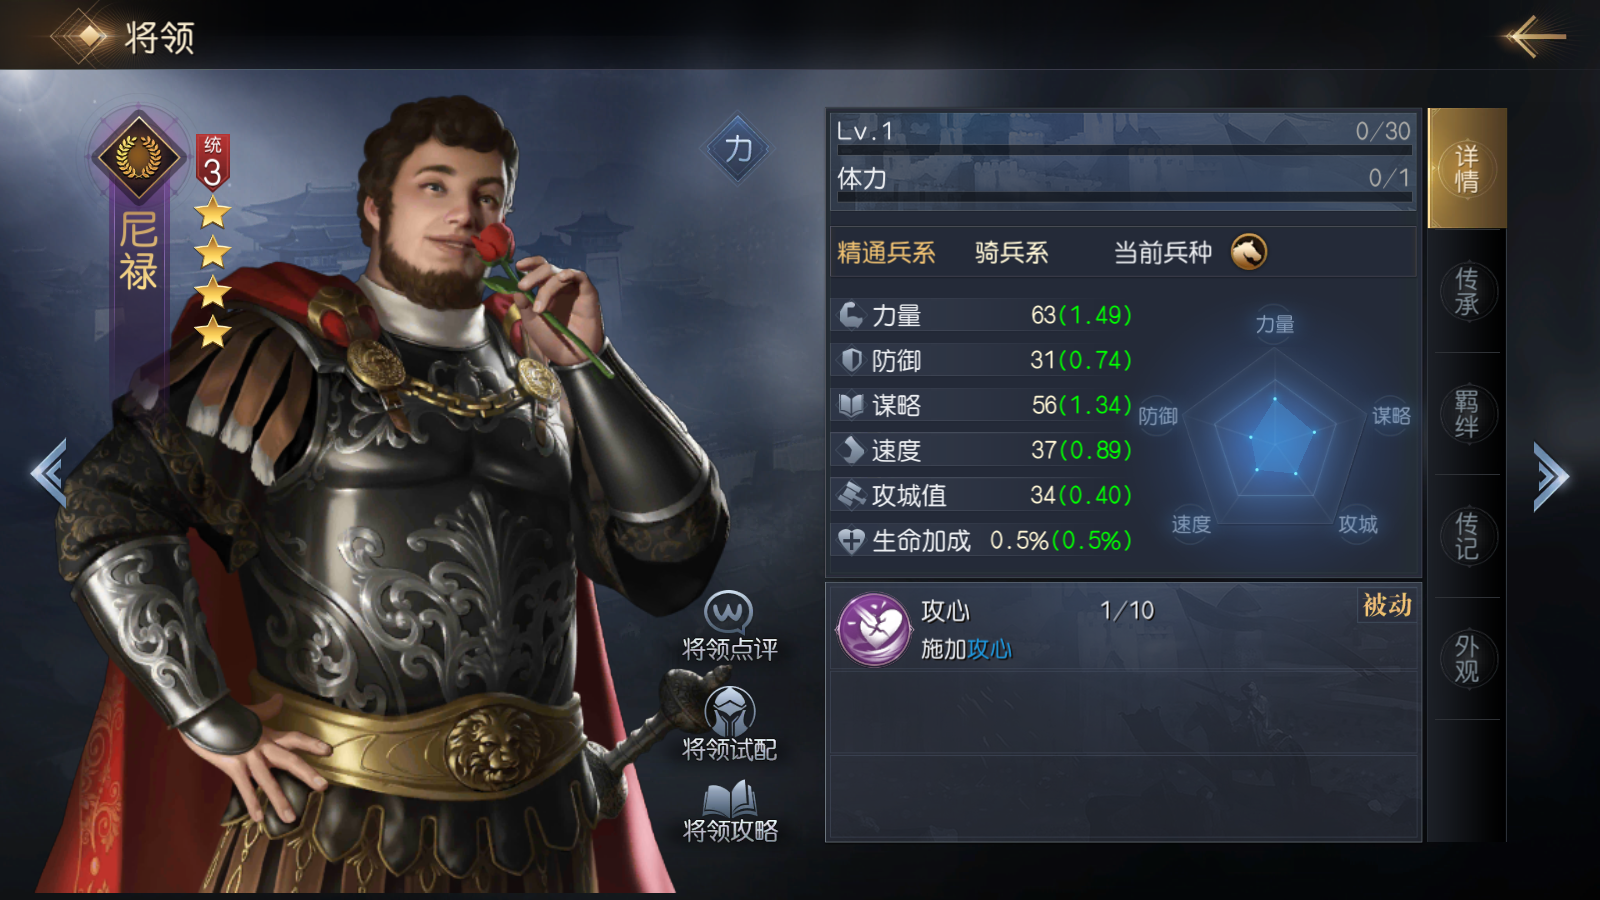Screen dimensions: 1600x900
Task: Tap the 攻心 skill icon
Action: [873, 629]
